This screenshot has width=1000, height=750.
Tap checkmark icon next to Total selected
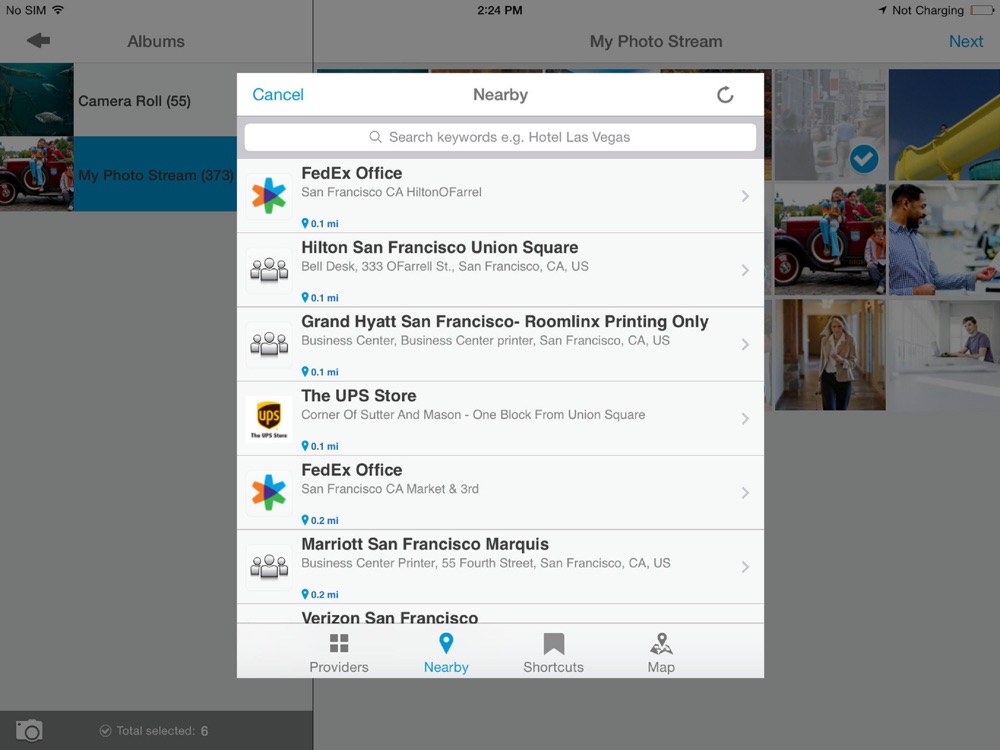[x=106, y=731]
